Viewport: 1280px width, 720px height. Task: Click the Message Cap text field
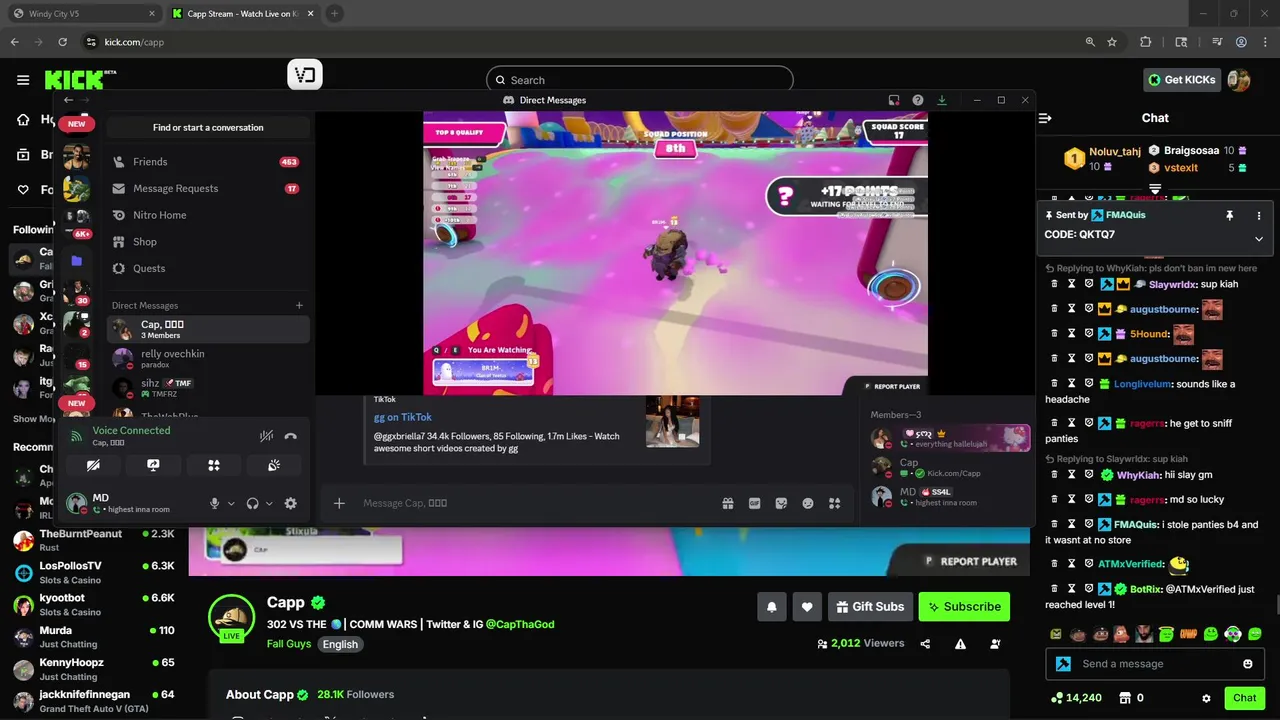click(x=535, y=503)
